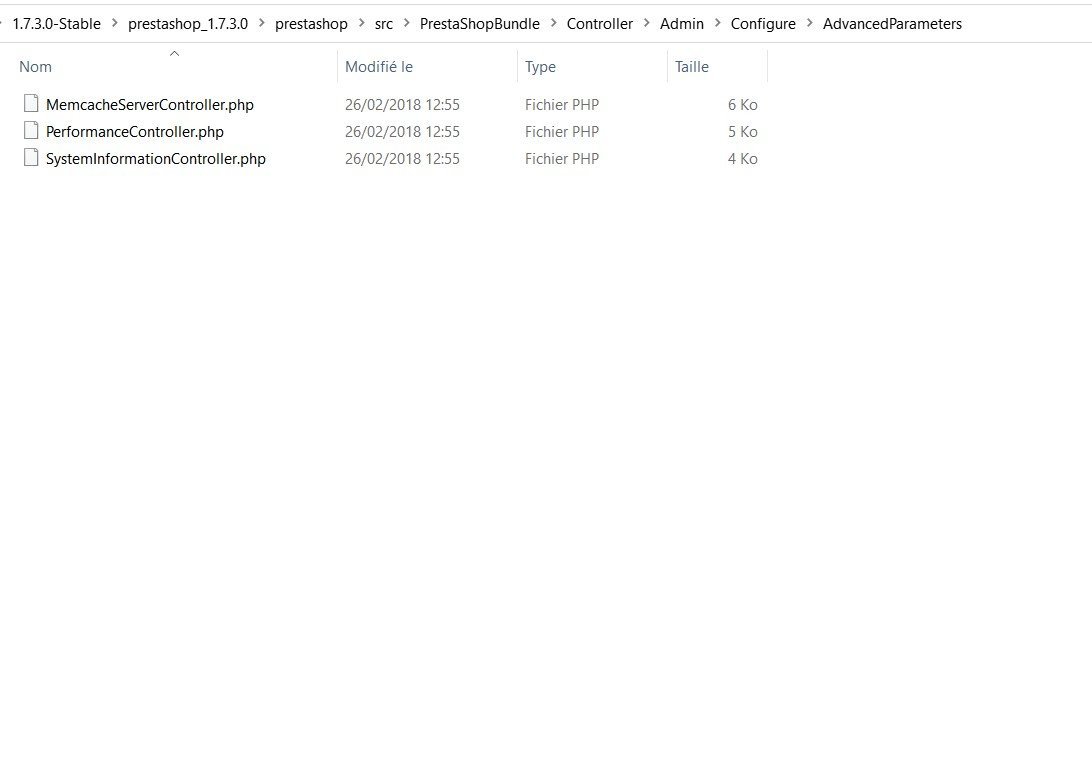1092x784 pixels.
Task: Go to src folder in breadcrumb
Action: pyautogui.click(x=384, y=24)
